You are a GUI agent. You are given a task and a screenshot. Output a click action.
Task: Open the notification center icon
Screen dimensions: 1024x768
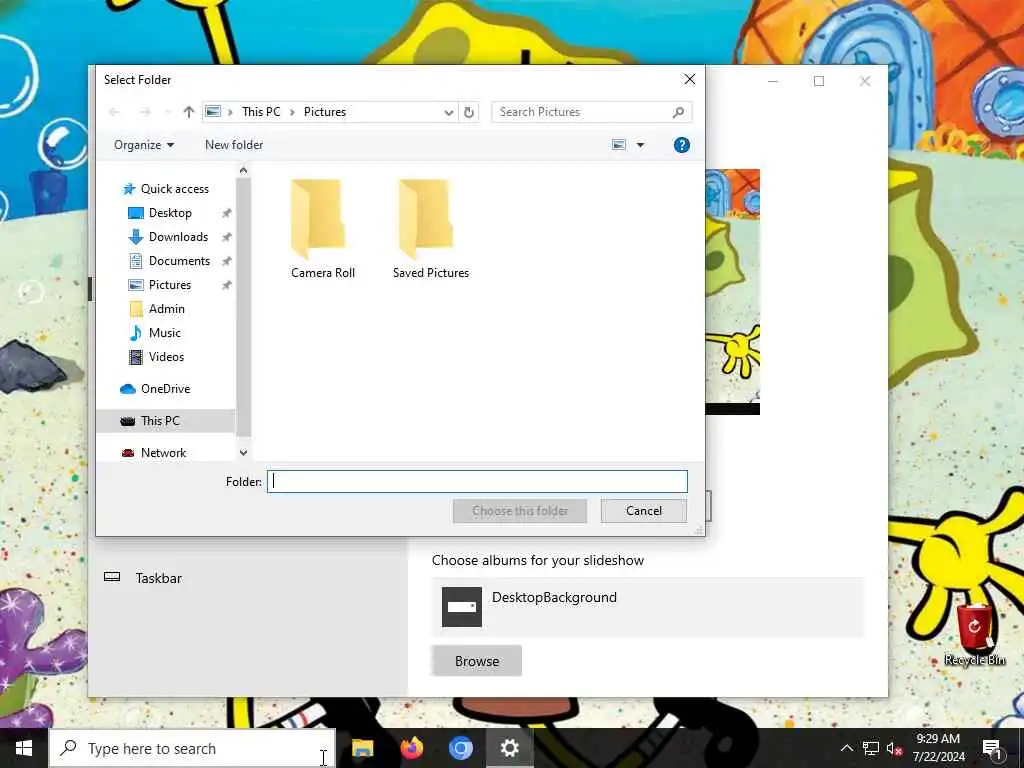992,748
